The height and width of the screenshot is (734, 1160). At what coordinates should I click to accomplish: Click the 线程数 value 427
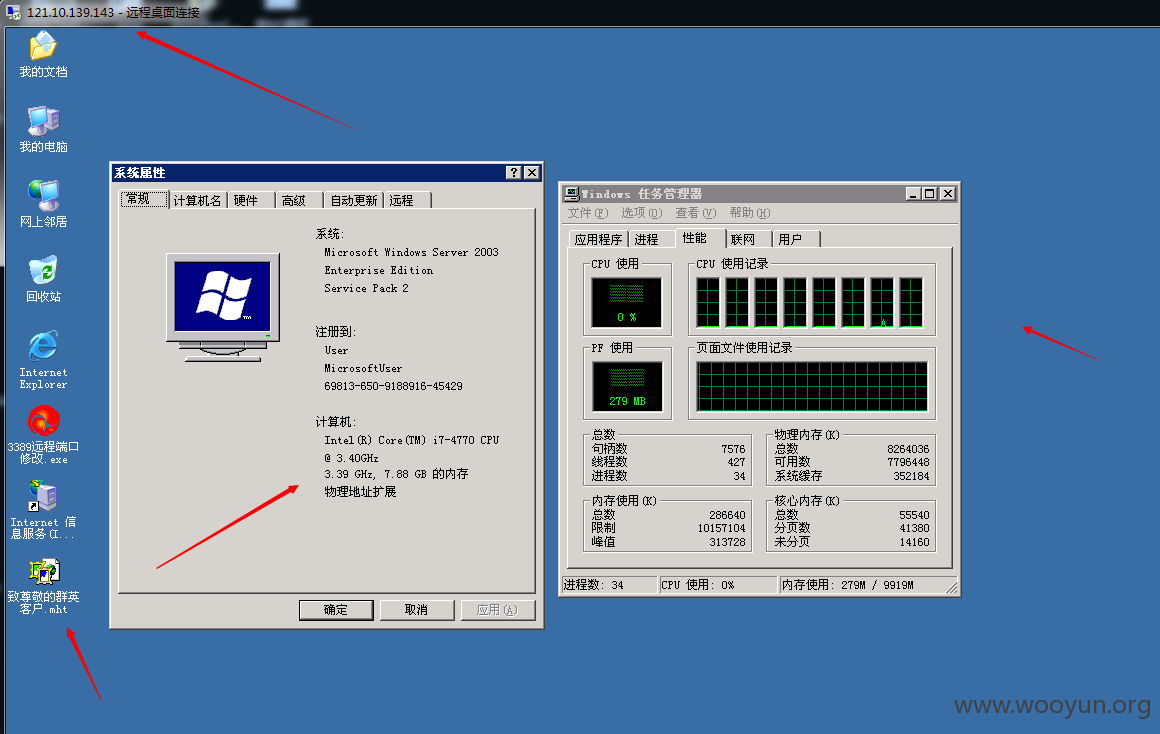736,462
